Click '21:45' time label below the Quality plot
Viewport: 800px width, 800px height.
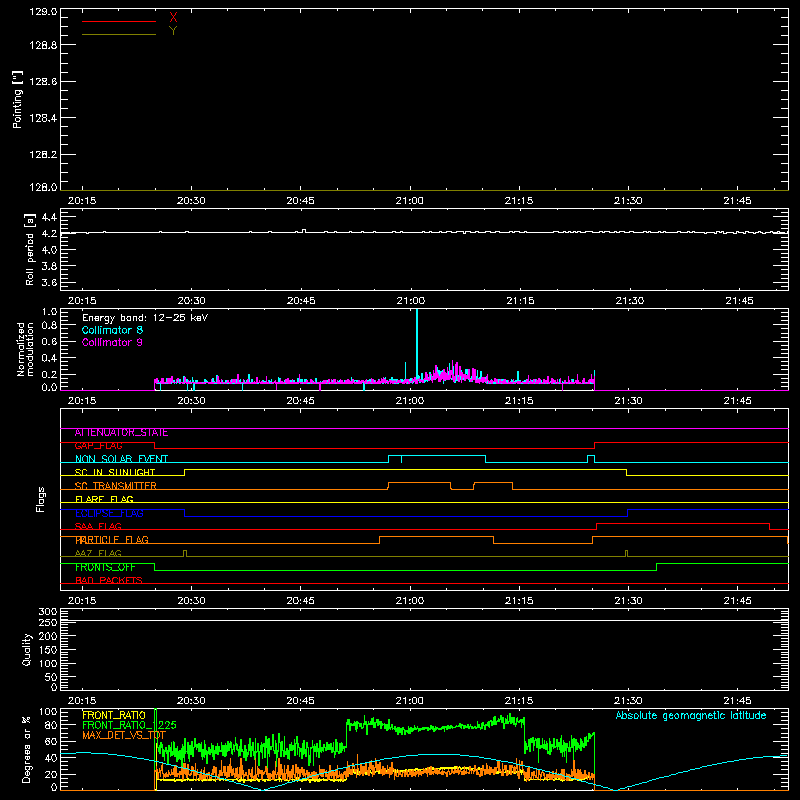point(737,701)
